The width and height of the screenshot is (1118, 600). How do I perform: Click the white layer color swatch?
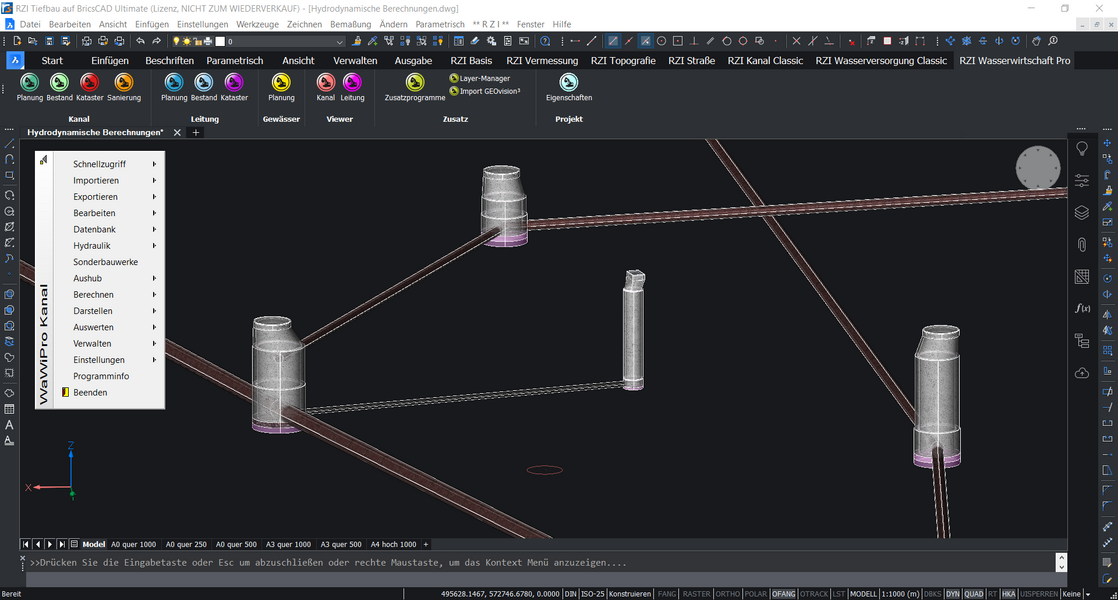pos(220,41)
